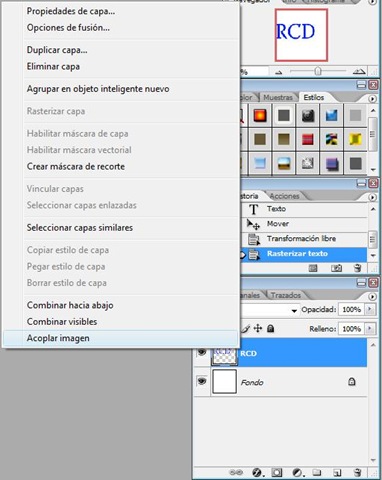Delete layer trash icon in Layers panel

click(x=357, y=472)
